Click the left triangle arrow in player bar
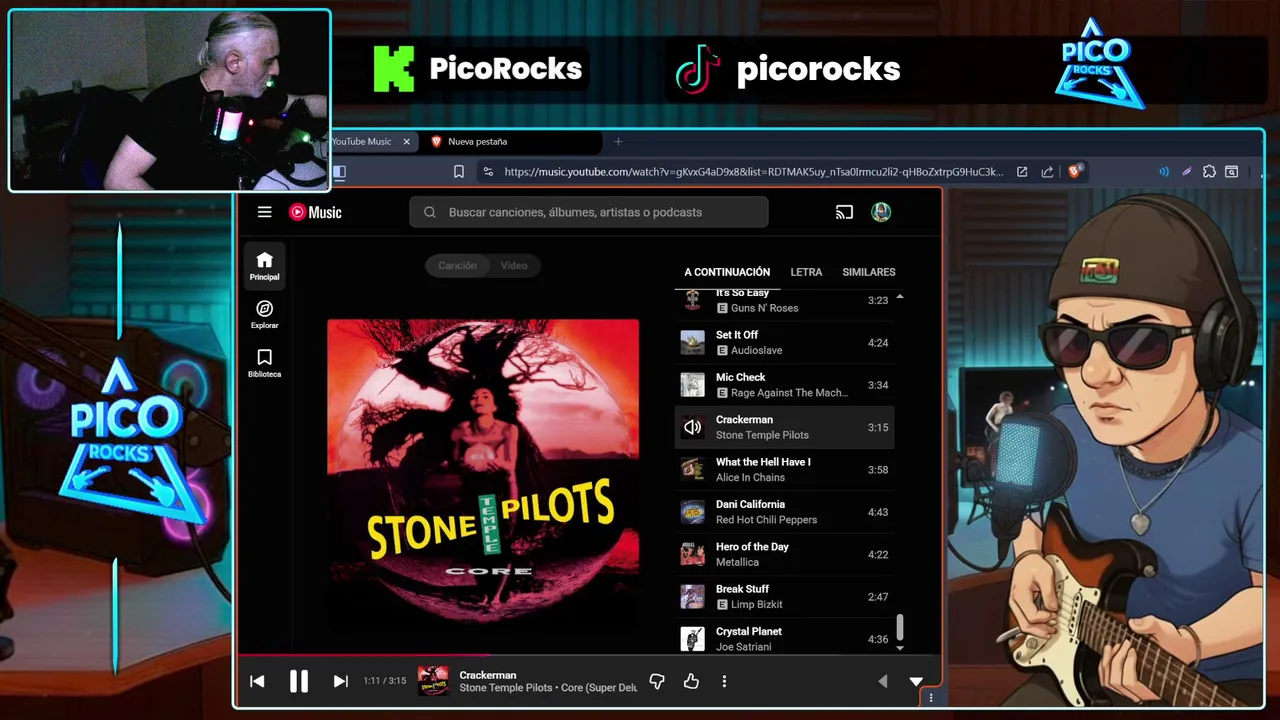Viewport: 1280px width, 720px height. (x=882, y=681)
